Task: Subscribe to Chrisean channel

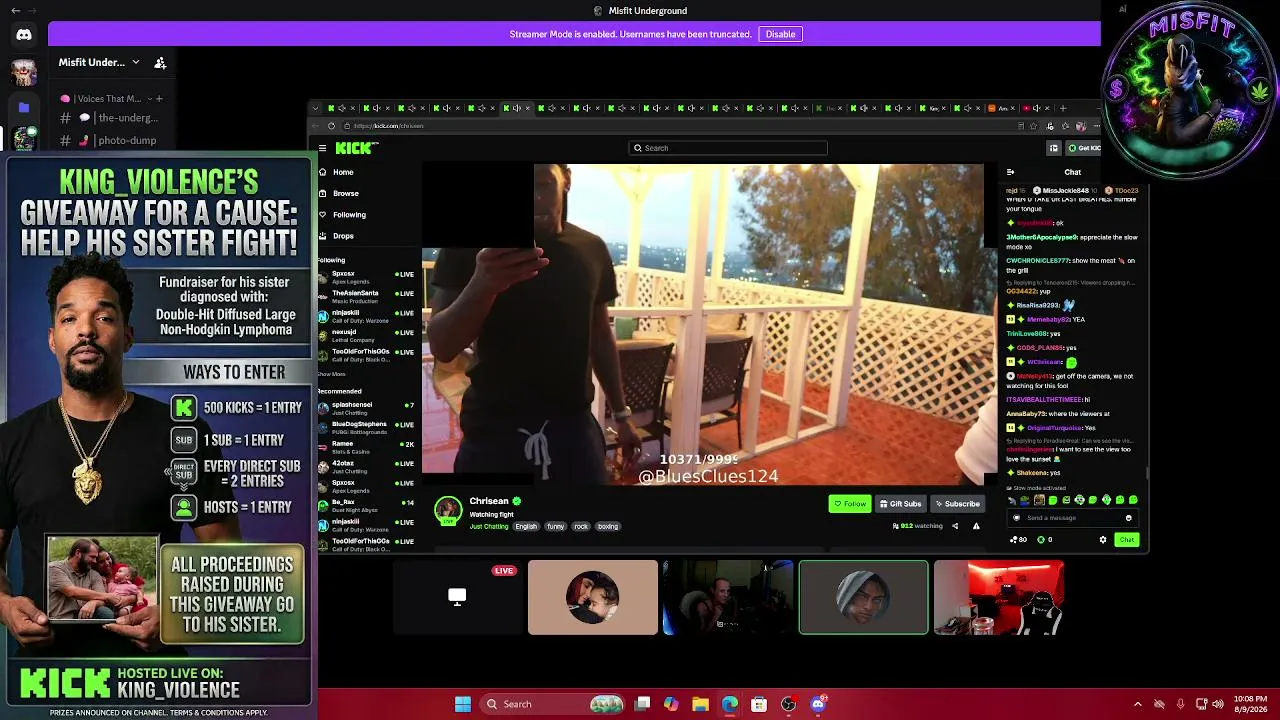Action: tap(957, 504)
